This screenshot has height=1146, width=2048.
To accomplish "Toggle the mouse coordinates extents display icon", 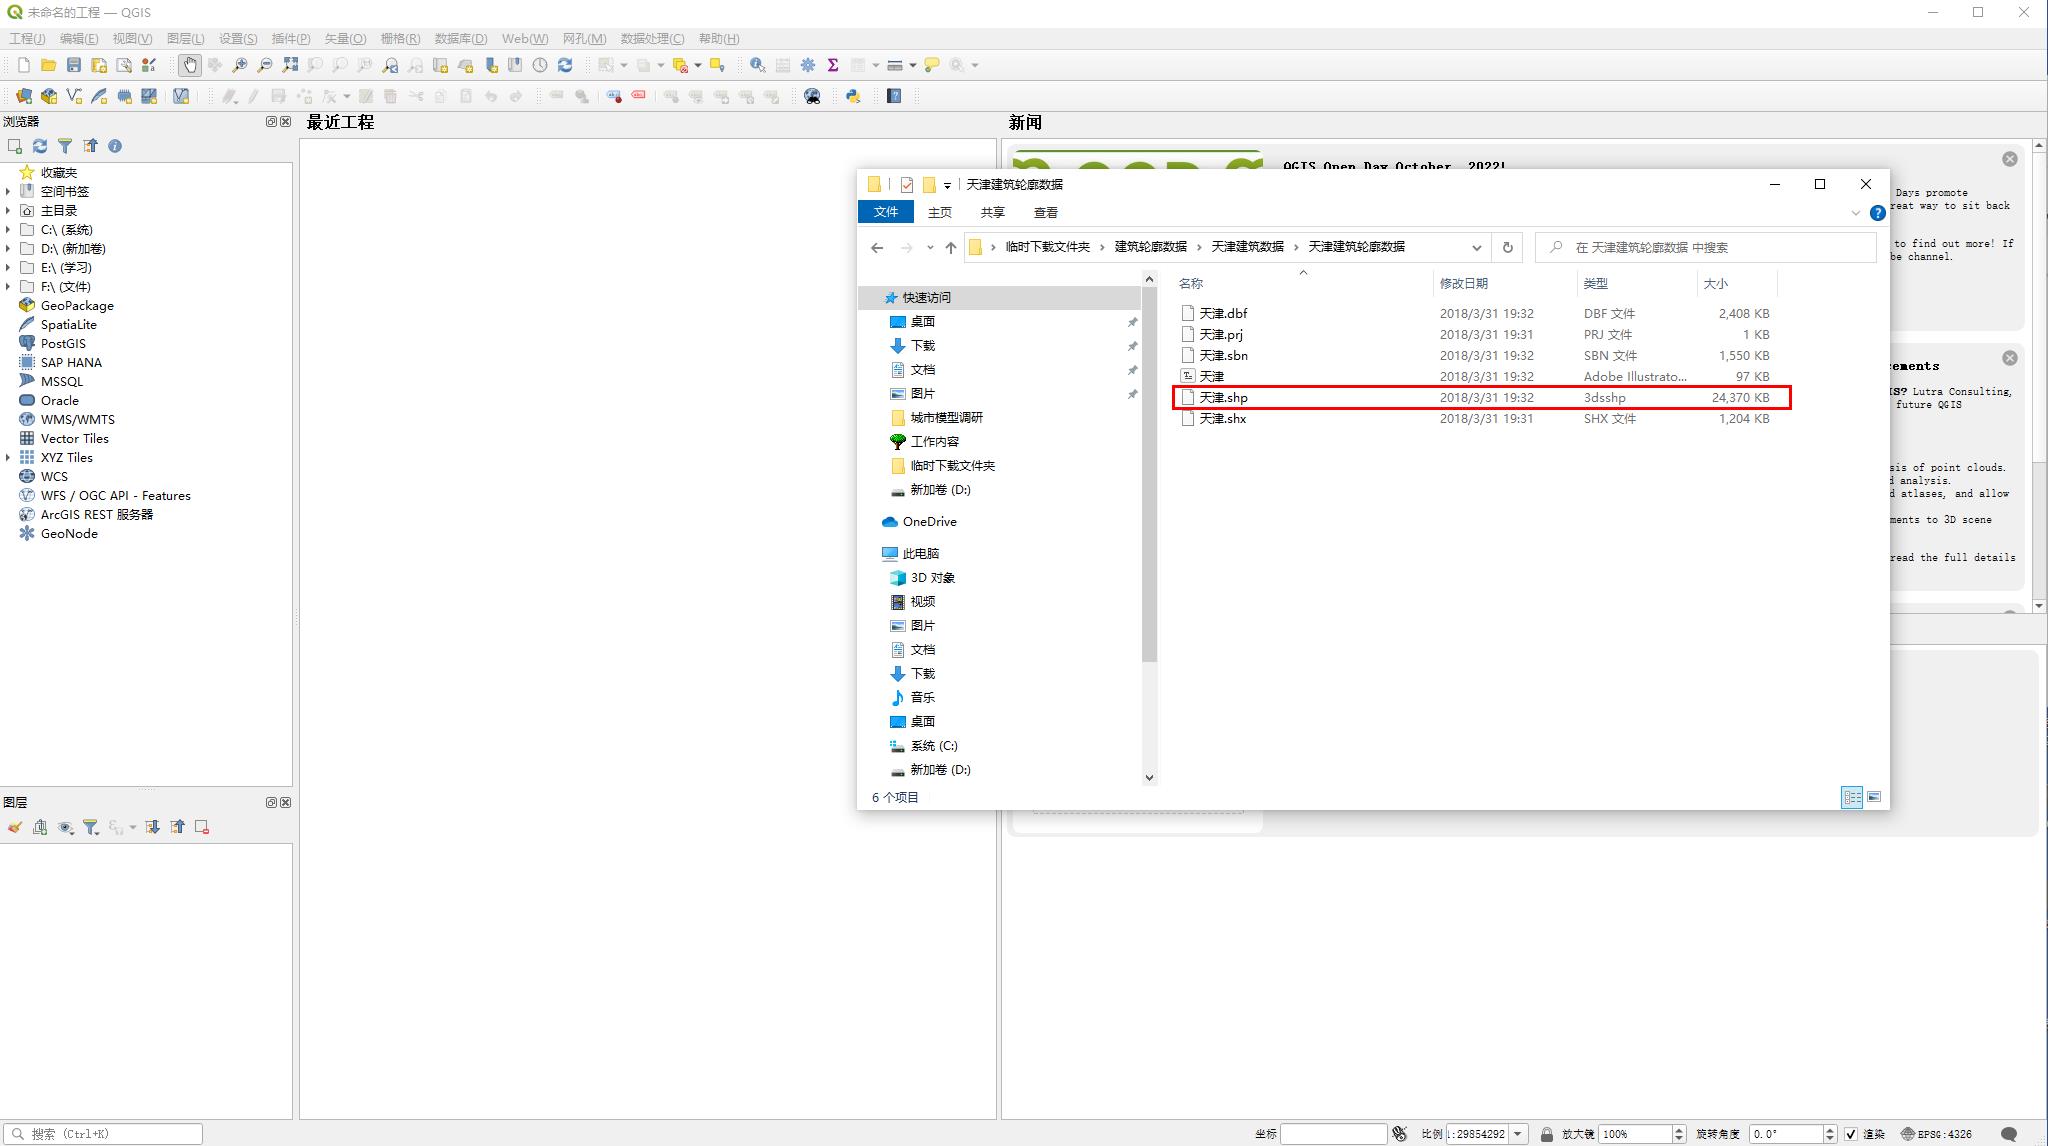I will pyautogui.click(x=1400, y=1134).
